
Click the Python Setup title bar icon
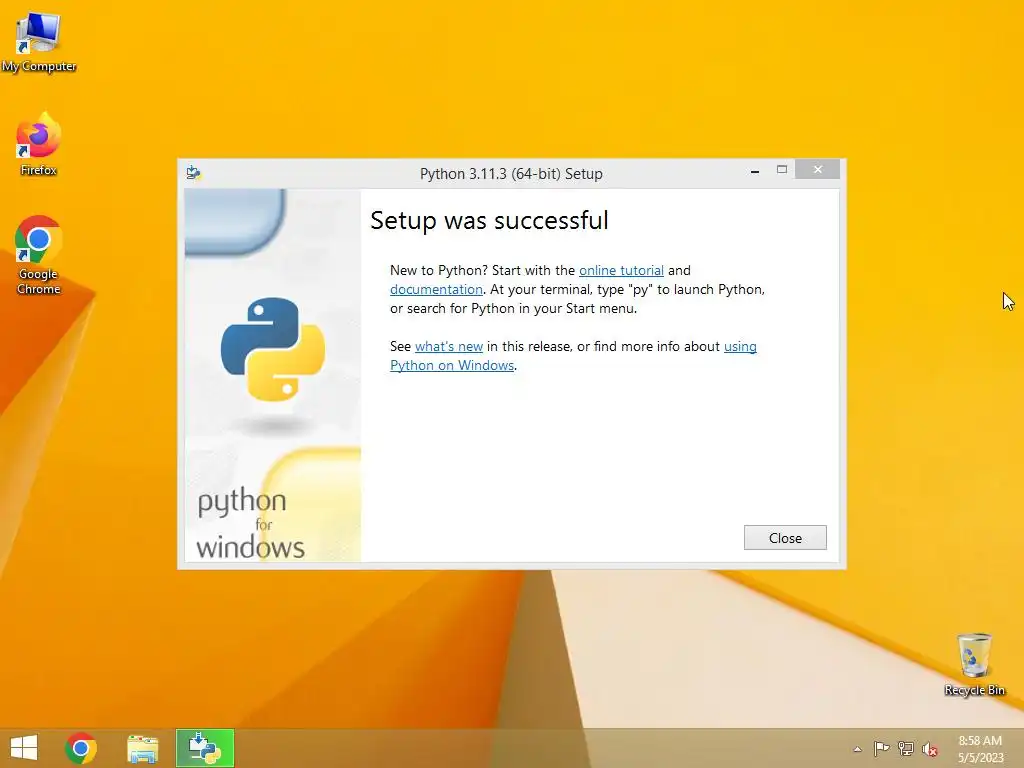pyautogui.click(x=193, y=172)
